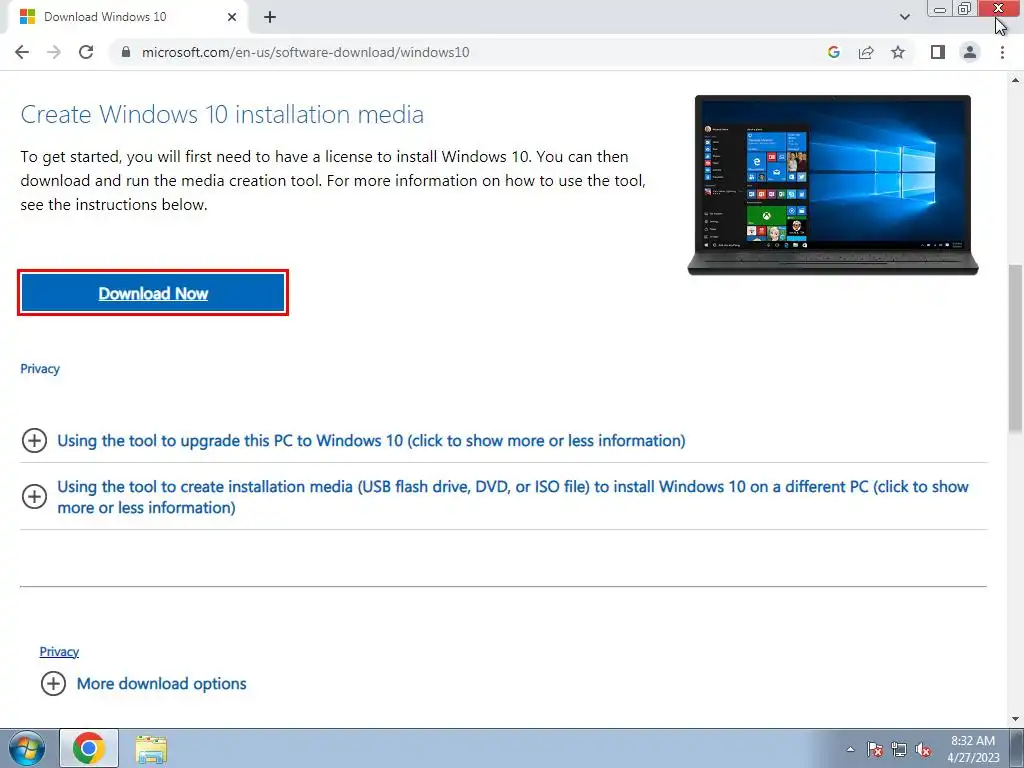Click the Chrome taskbar icon
The height and width of the screenshot is (768, 1024).
[x=89, y=748]
